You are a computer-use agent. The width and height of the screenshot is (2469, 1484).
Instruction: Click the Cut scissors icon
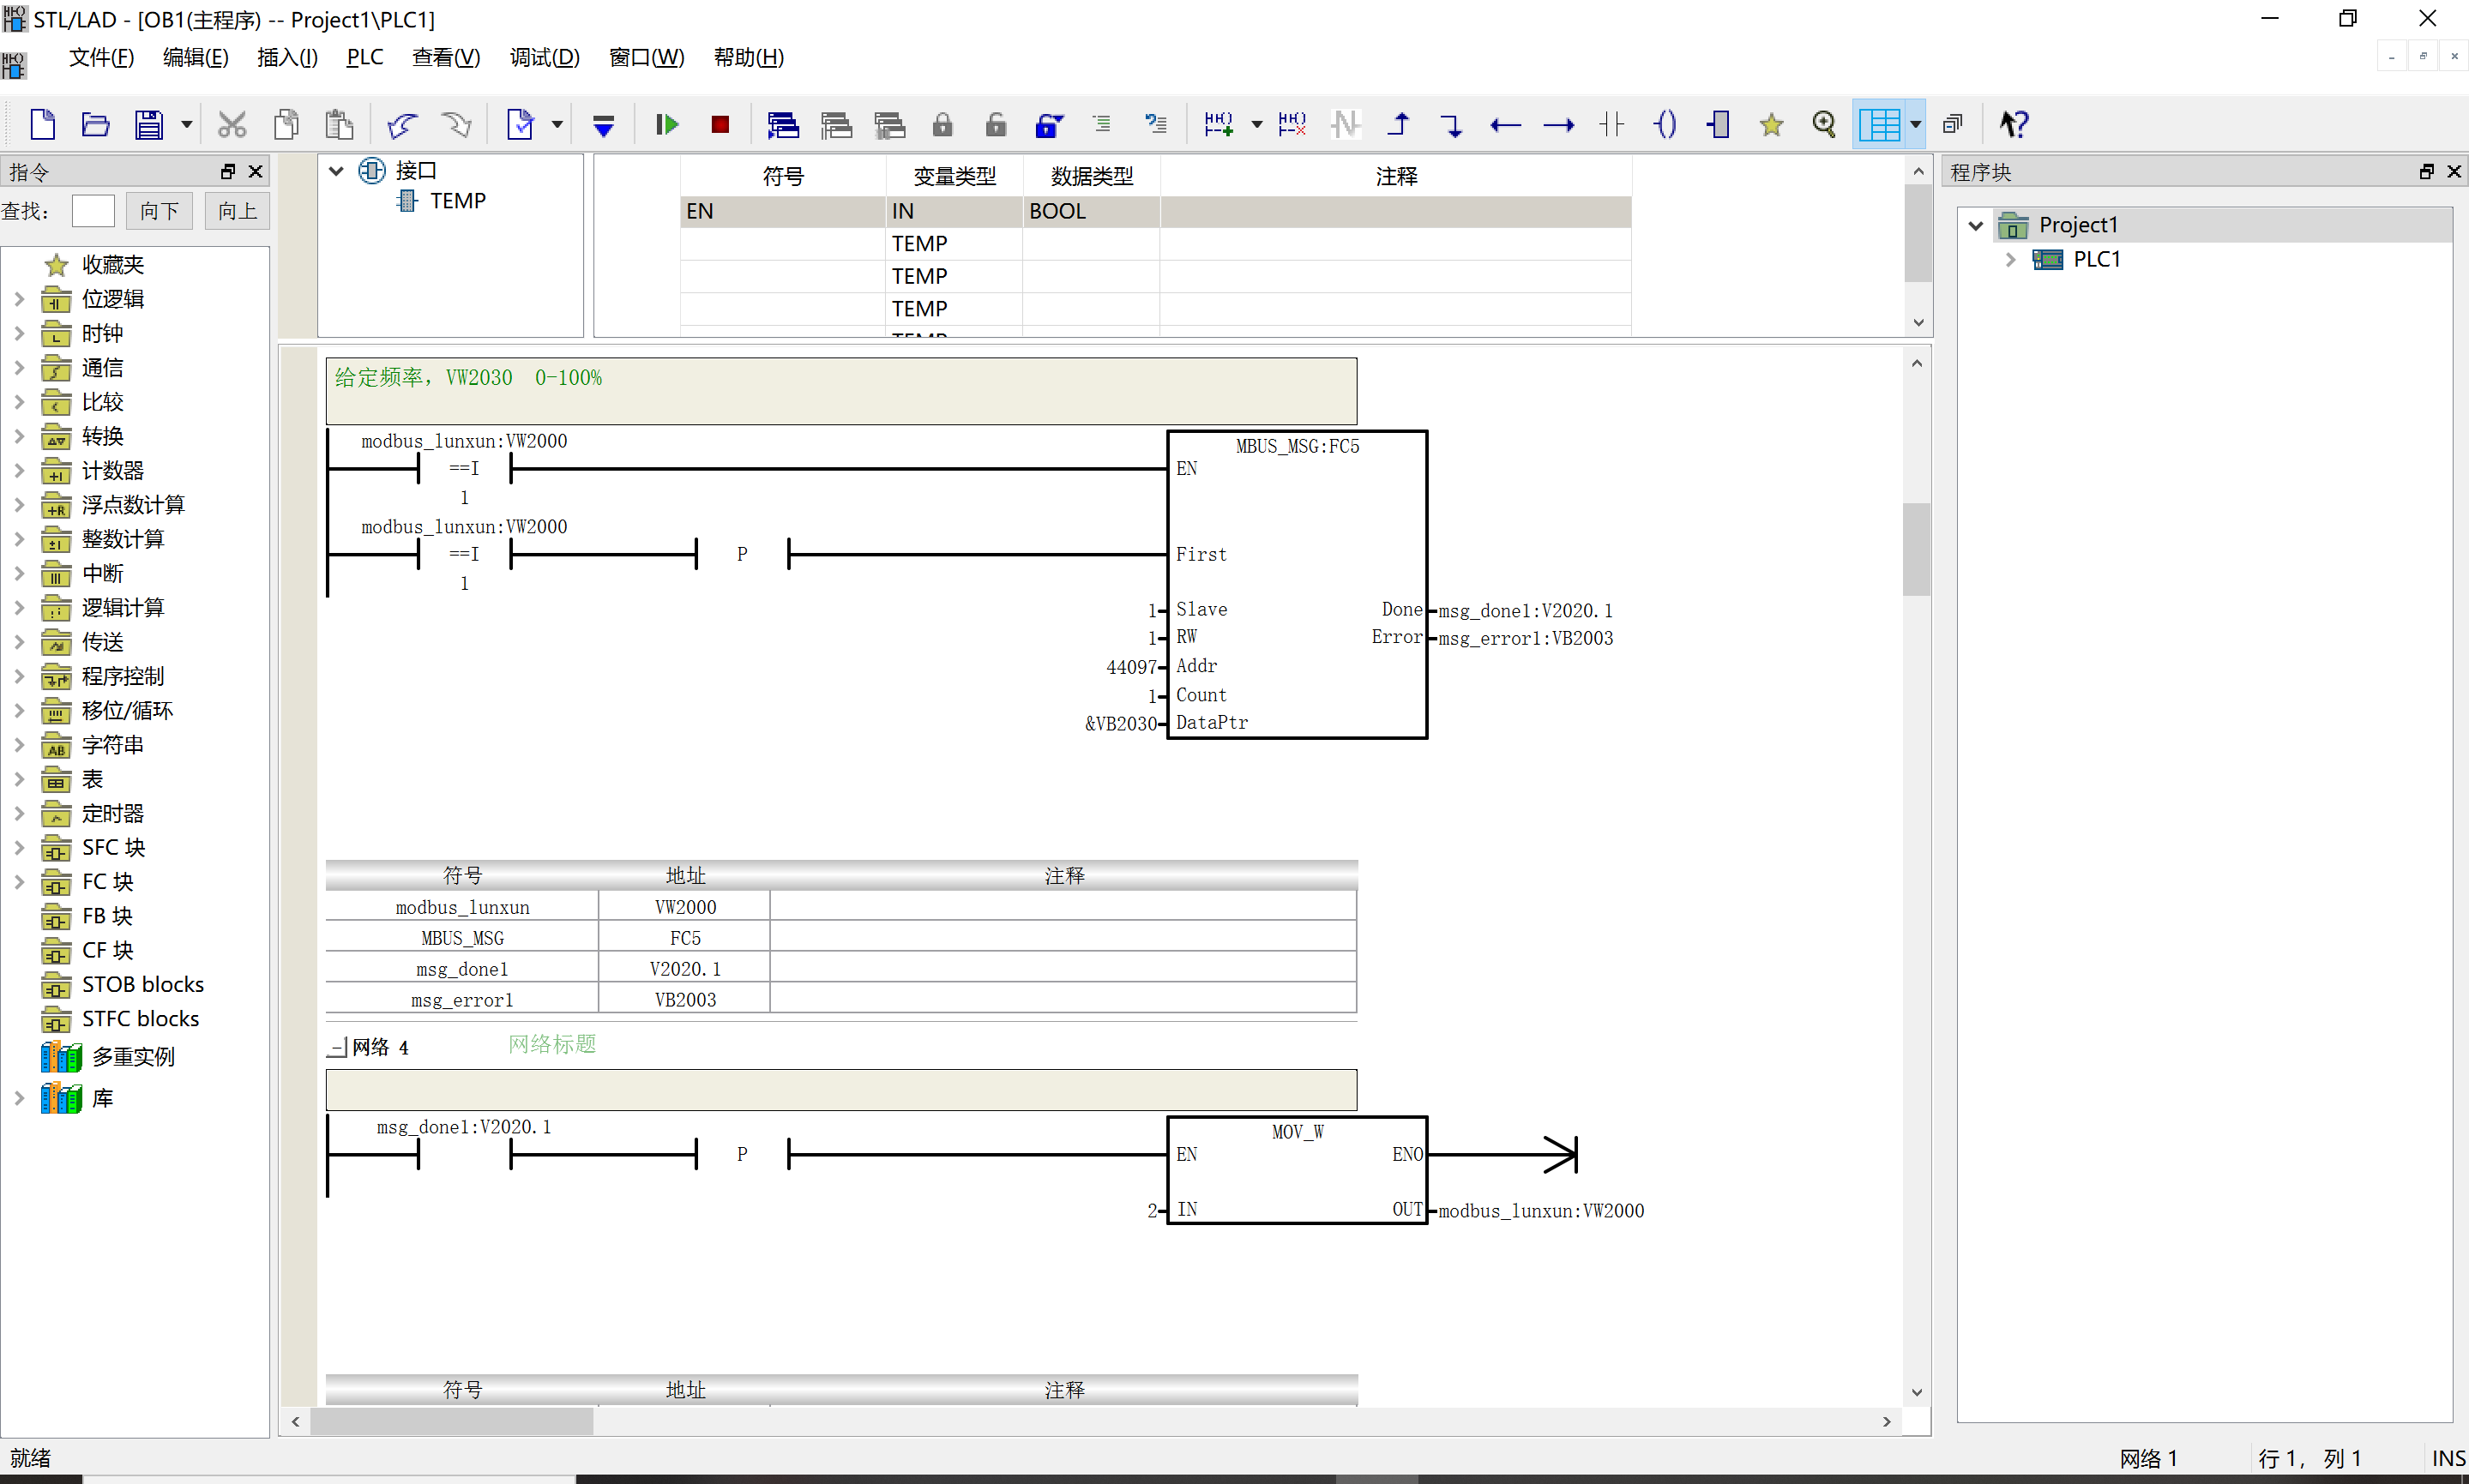point(232,125)
